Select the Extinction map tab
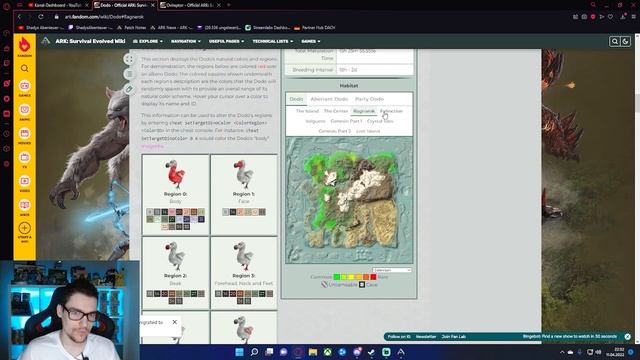 pyautogui.click(x=391, y=111)
